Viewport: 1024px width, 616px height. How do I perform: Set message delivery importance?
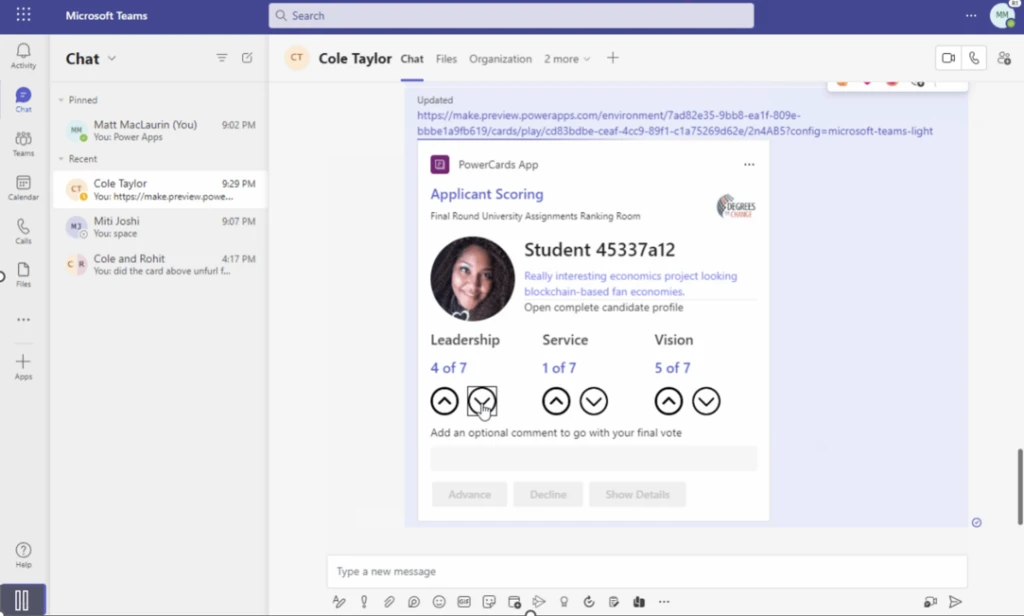point(364,601)
